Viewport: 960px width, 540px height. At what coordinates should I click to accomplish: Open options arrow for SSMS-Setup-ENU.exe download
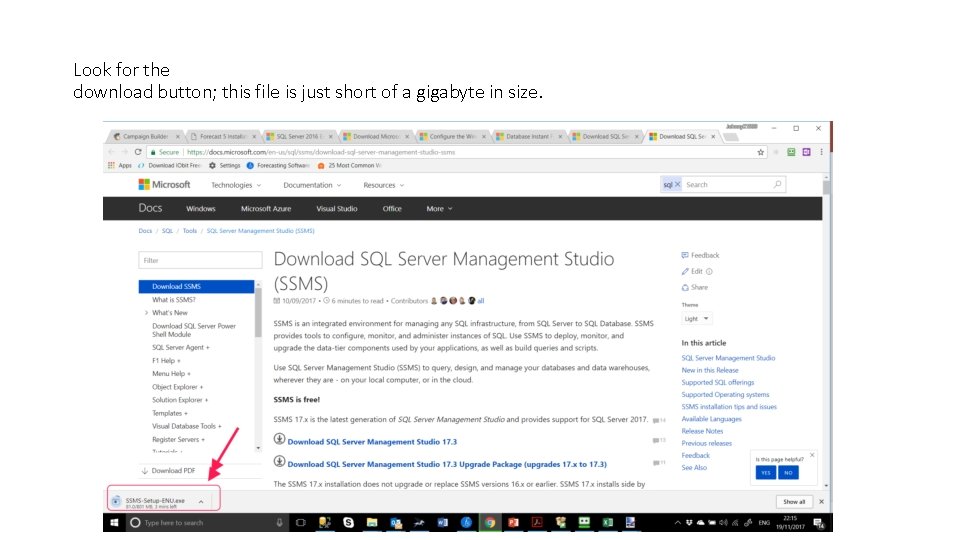click(x=201, y=501)
